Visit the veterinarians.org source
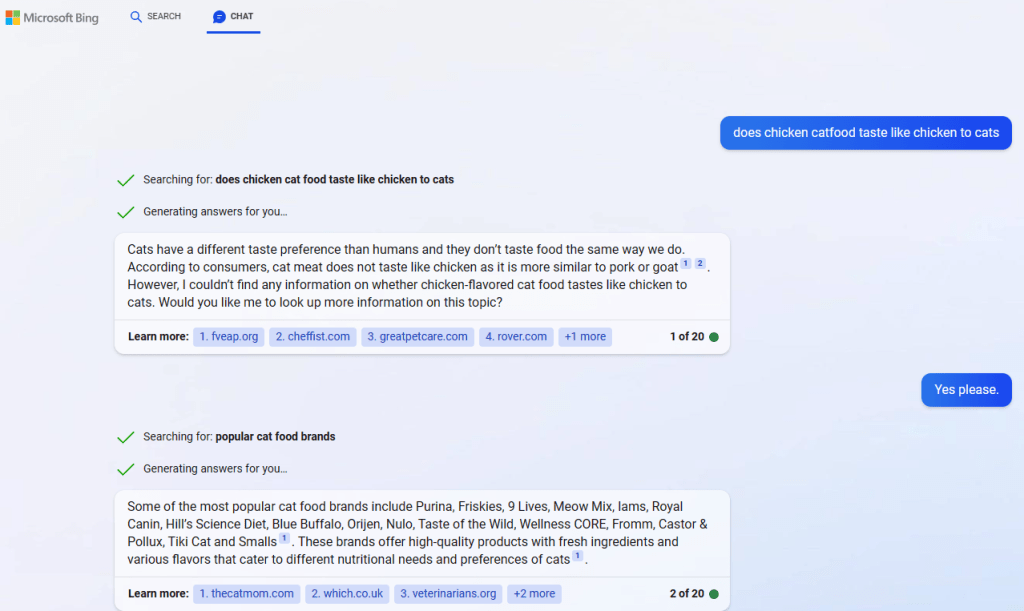 click(x=447, y=594)
